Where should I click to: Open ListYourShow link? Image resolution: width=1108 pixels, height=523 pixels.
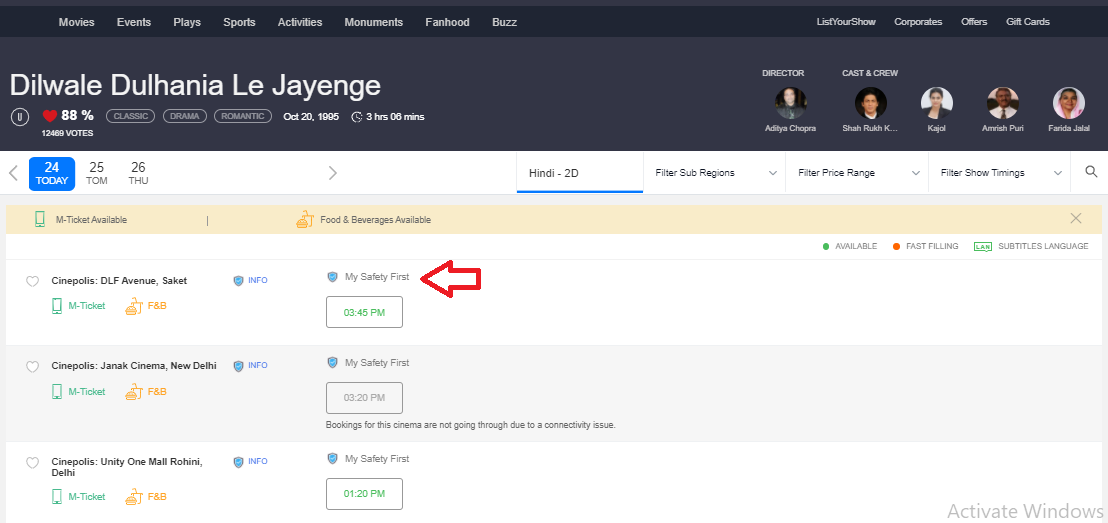pyautogui.click(x=846, y=22)
